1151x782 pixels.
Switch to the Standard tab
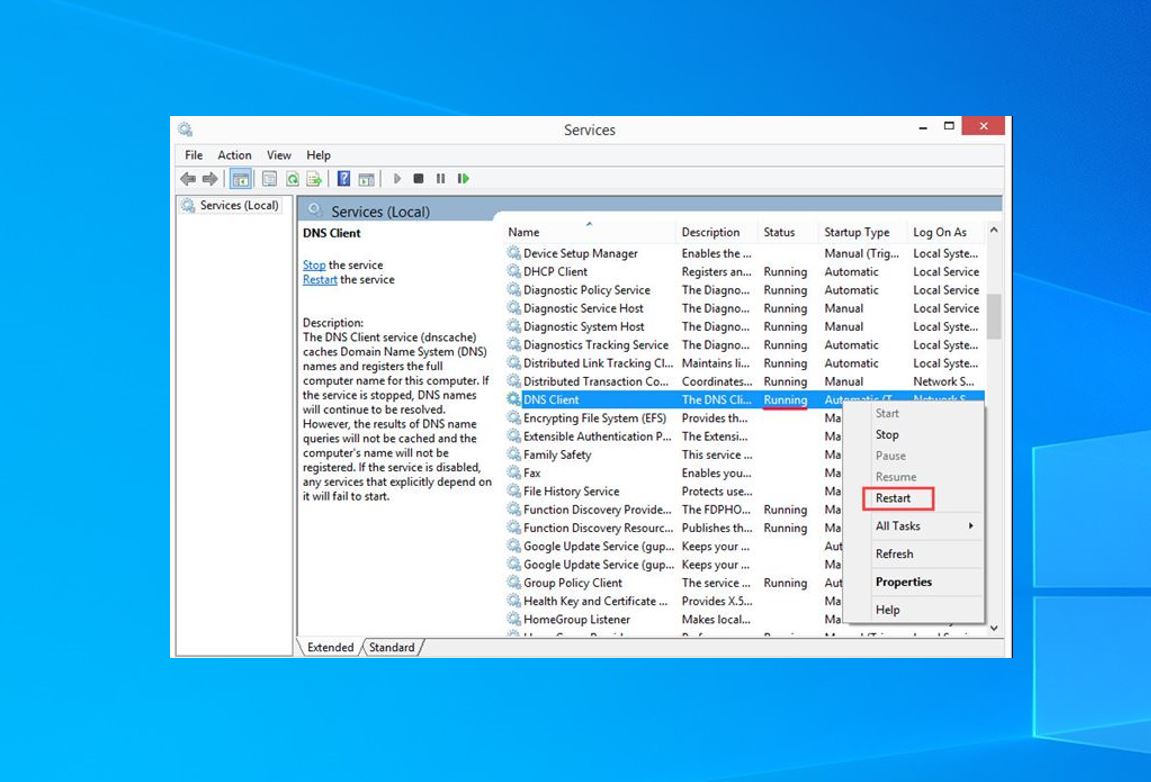pyautogui.click(x=392, y=647)
